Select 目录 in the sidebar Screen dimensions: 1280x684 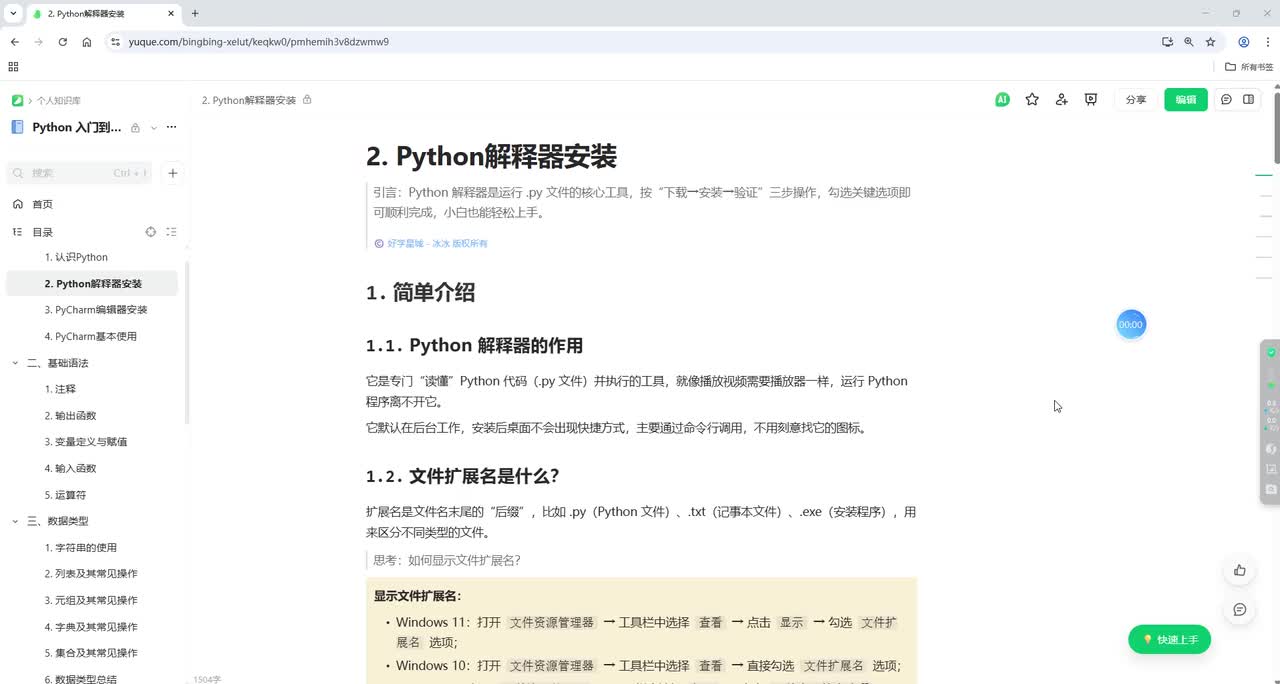point(42,232)
